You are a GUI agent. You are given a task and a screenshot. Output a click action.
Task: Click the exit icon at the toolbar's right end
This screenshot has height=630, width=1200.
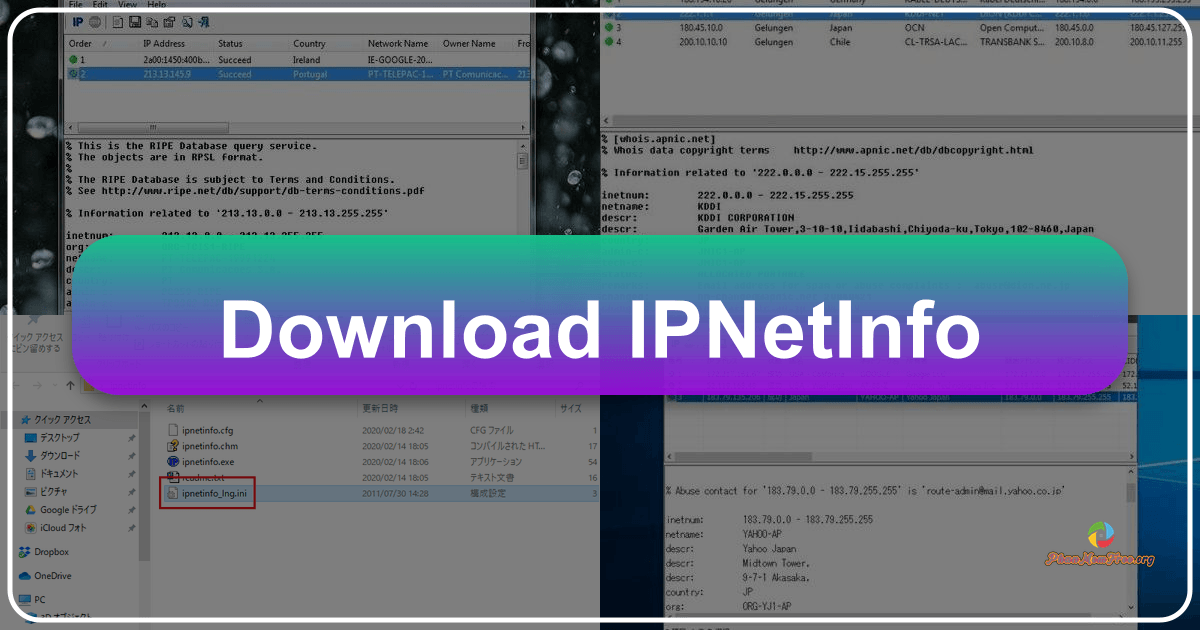pyautogui.click(x=205, y=21)
